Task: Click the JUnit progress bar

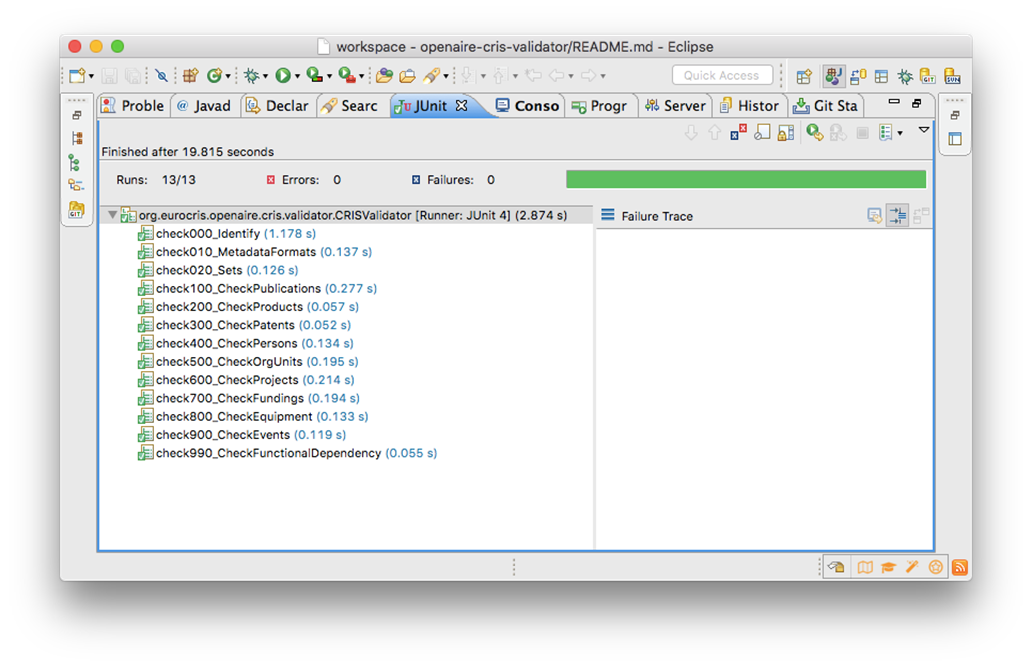Action: 746,179
